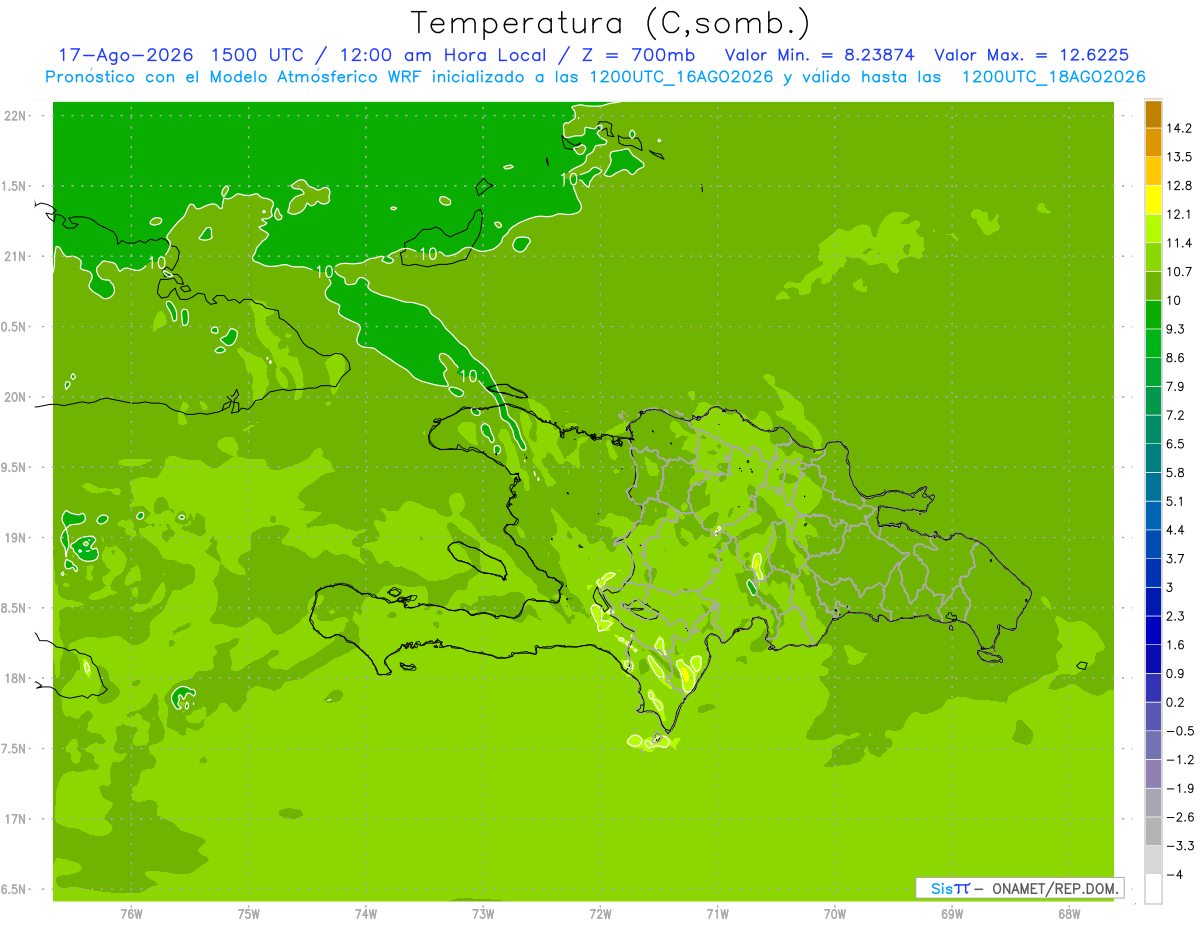The width and height of the screenshot is (1200, 927).
Task: Click the colorbar value "5.1"
Action: [x=1176, y=501]
